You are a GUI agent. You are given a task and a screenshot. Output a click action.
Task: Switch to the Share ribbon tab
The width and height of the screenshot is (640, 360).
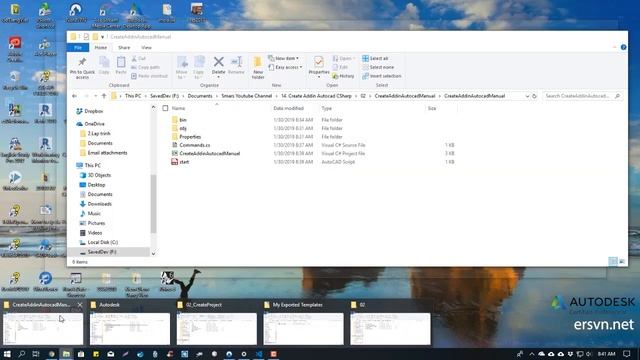click(124, 48)
